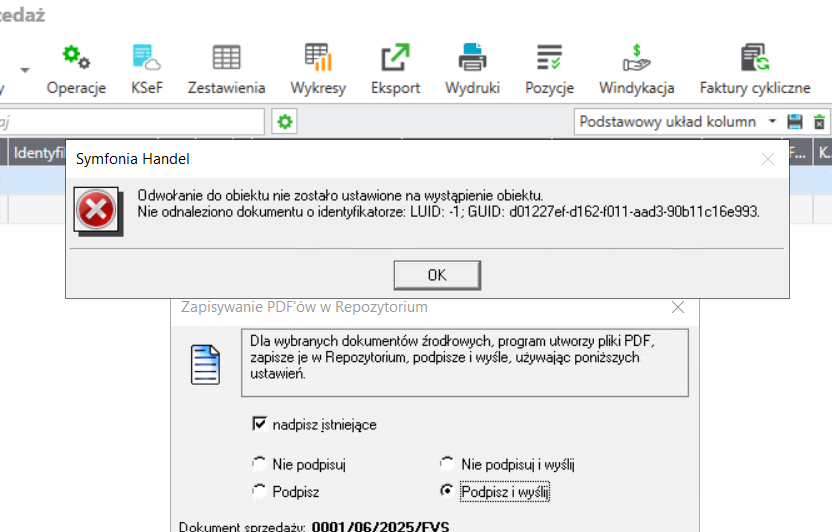
Task: Click the Pozycje toolbar icon
Action: [549, 68]
